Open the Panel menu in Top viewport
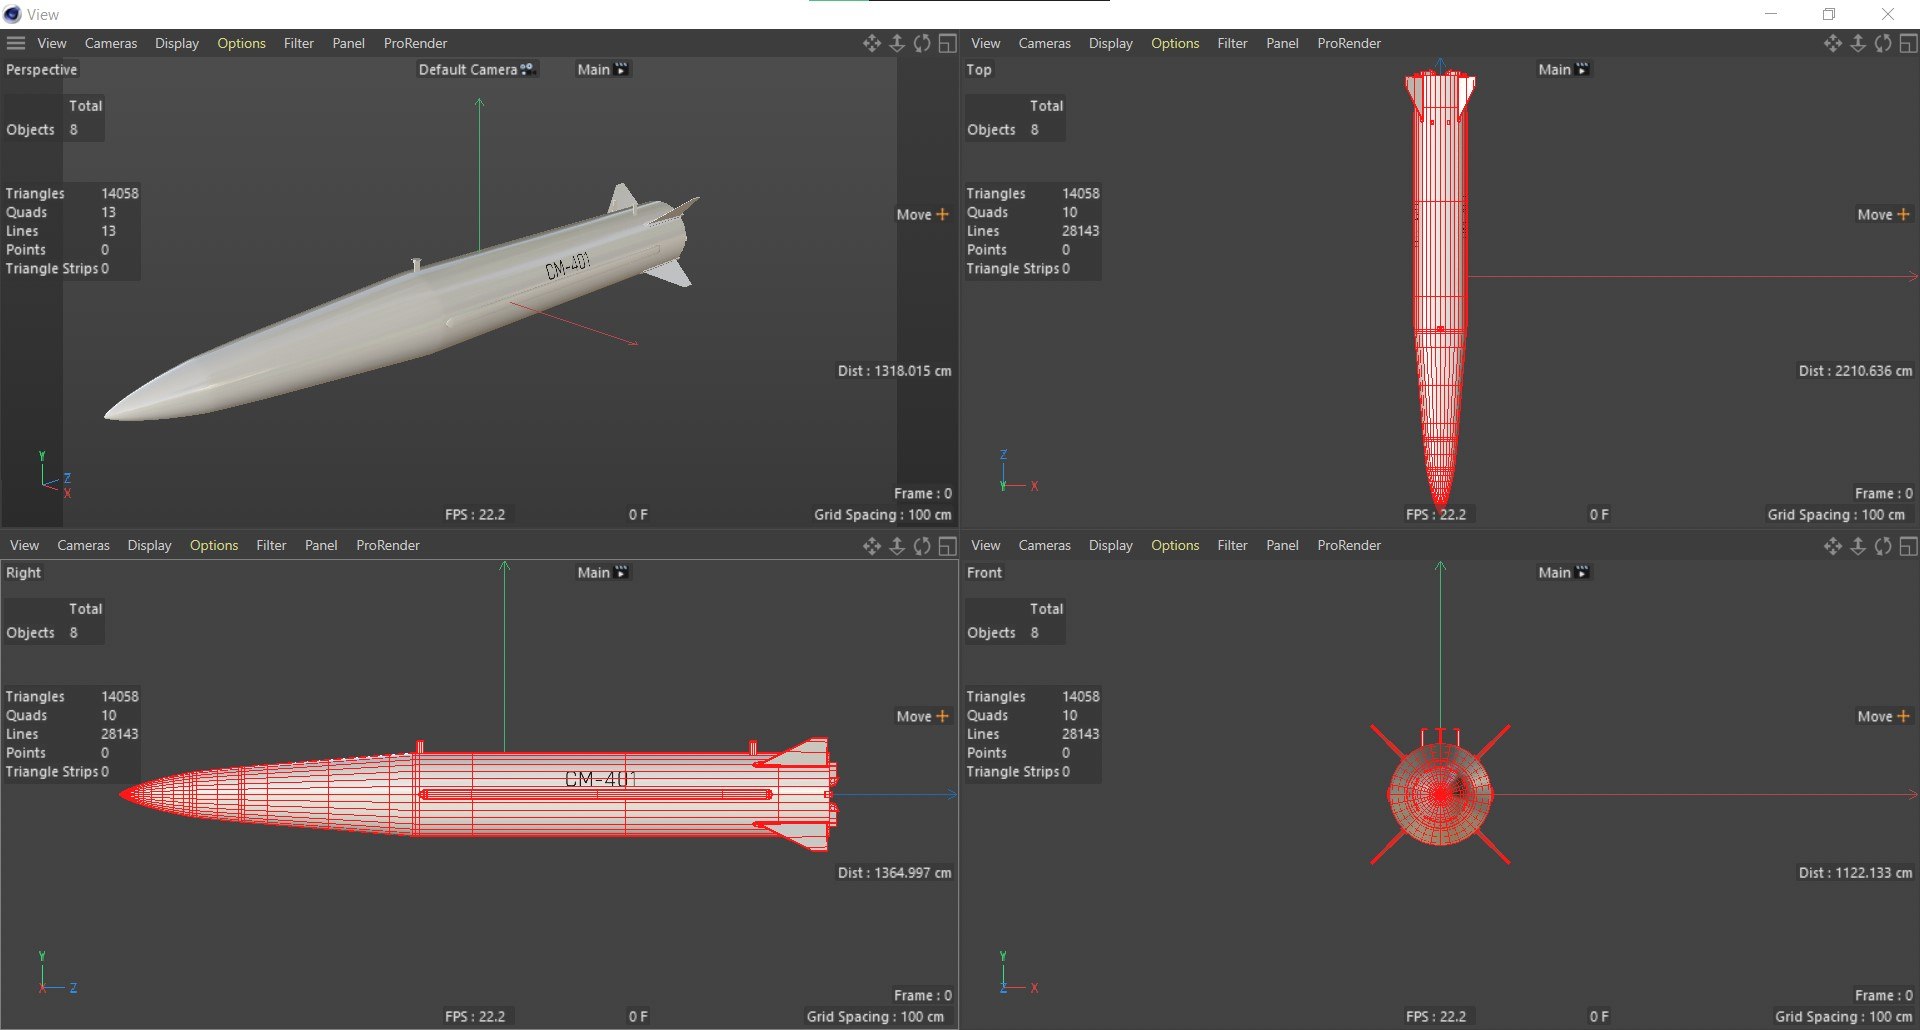The width and height of the screenshot is (1920, 1030). click(x=1282, y=43)
